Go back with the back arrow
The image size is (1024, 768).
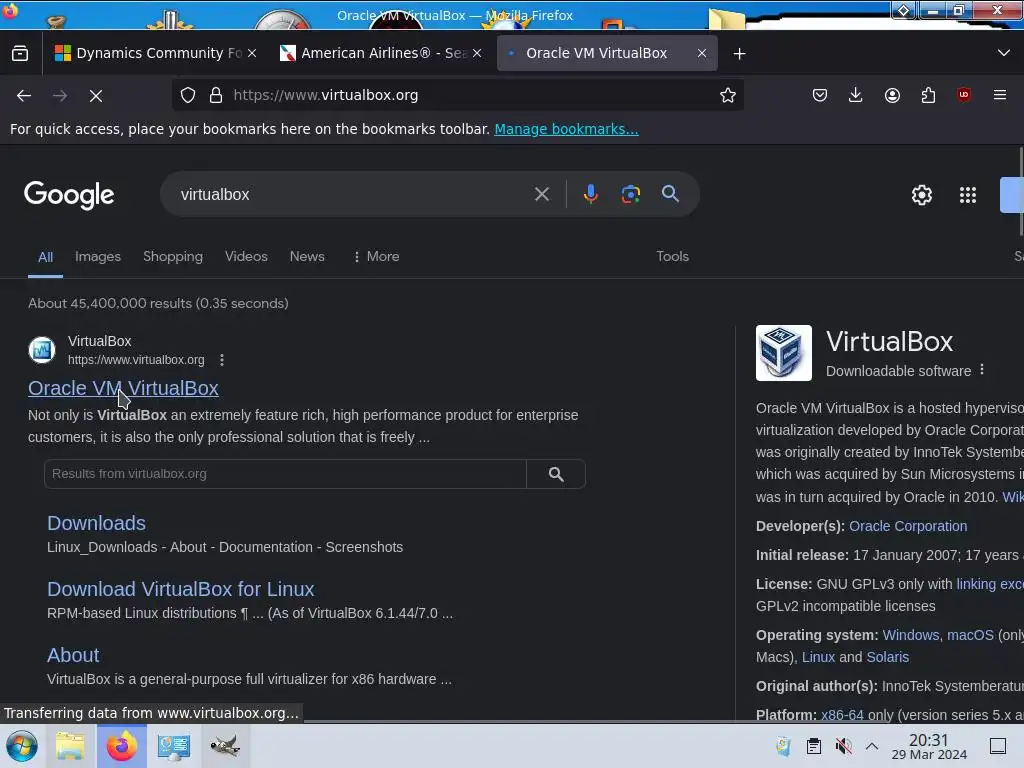24,95
